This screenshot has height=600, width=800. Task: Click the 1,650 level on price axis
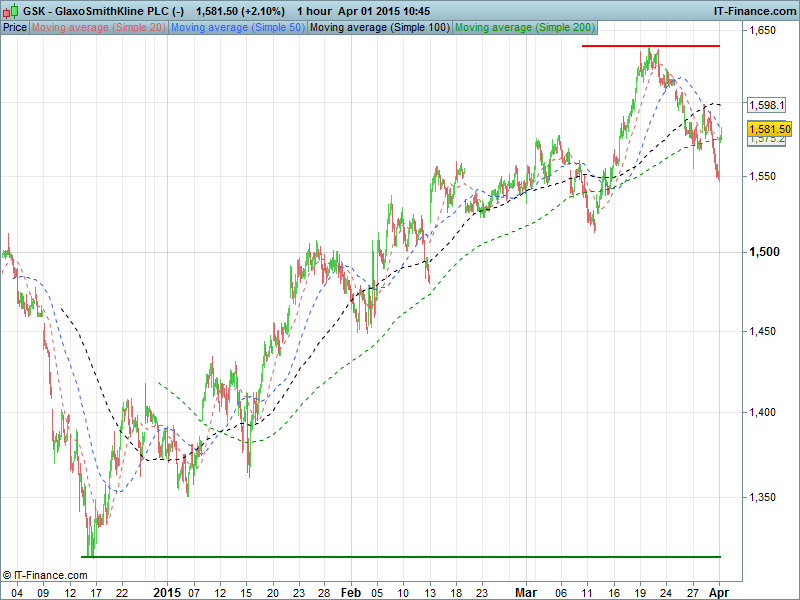763,31
